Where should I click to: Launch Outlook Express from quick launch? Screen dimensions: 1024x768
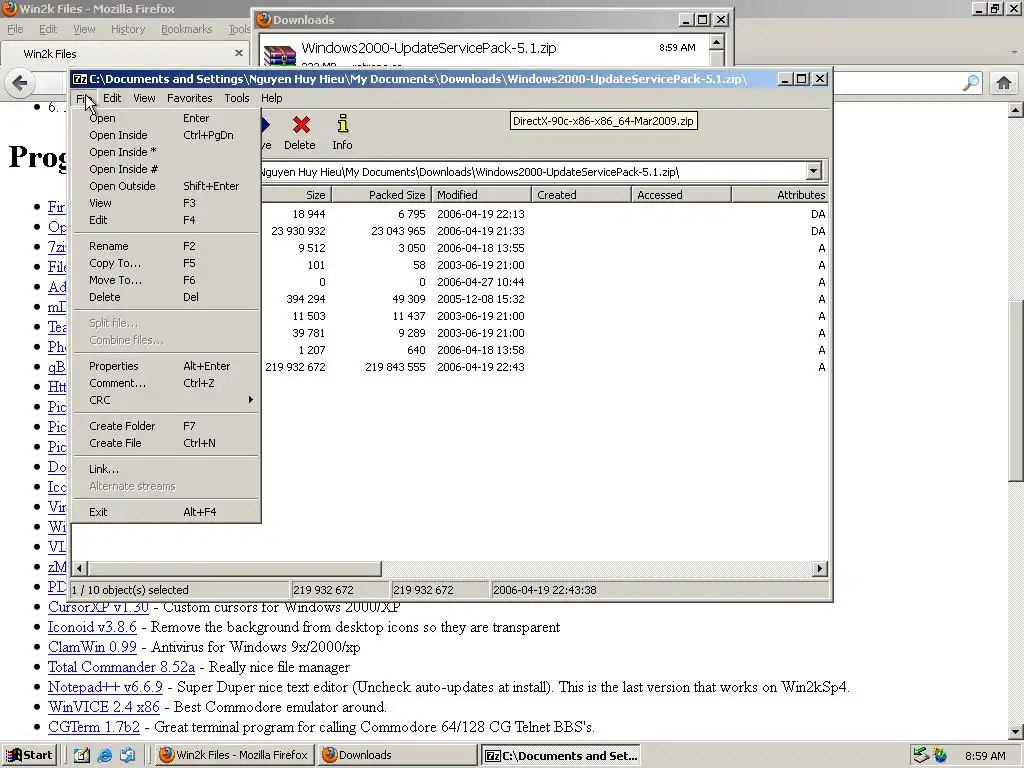coord(127,755)
